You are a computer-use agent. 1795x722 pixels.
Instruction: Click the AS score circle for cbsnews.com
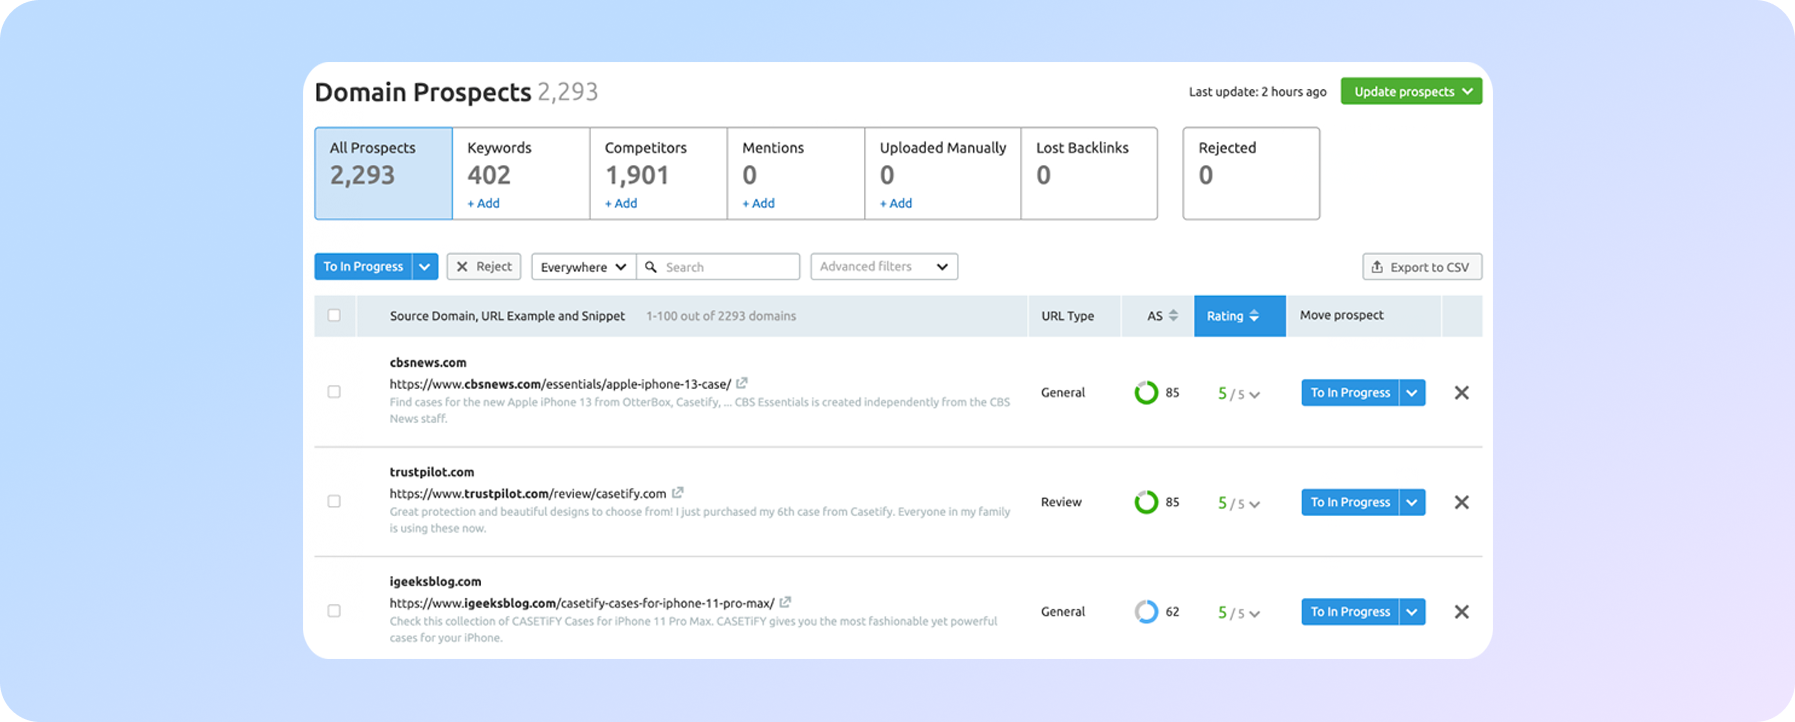(1146, 393)
